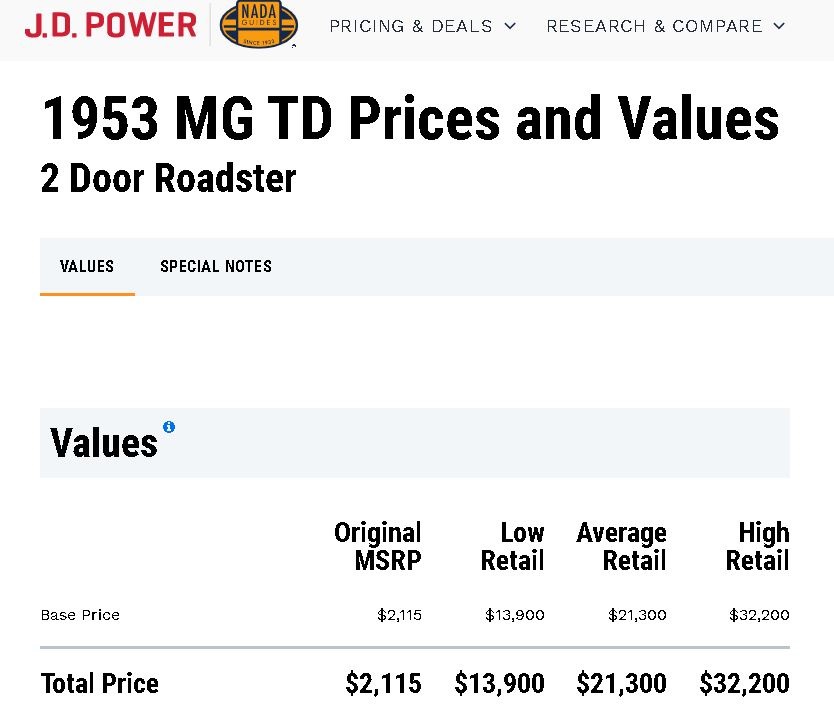Click the 1953 MG TD page title
The height and width of the screenshot is (726, 834).
click(x=410, y=119)
